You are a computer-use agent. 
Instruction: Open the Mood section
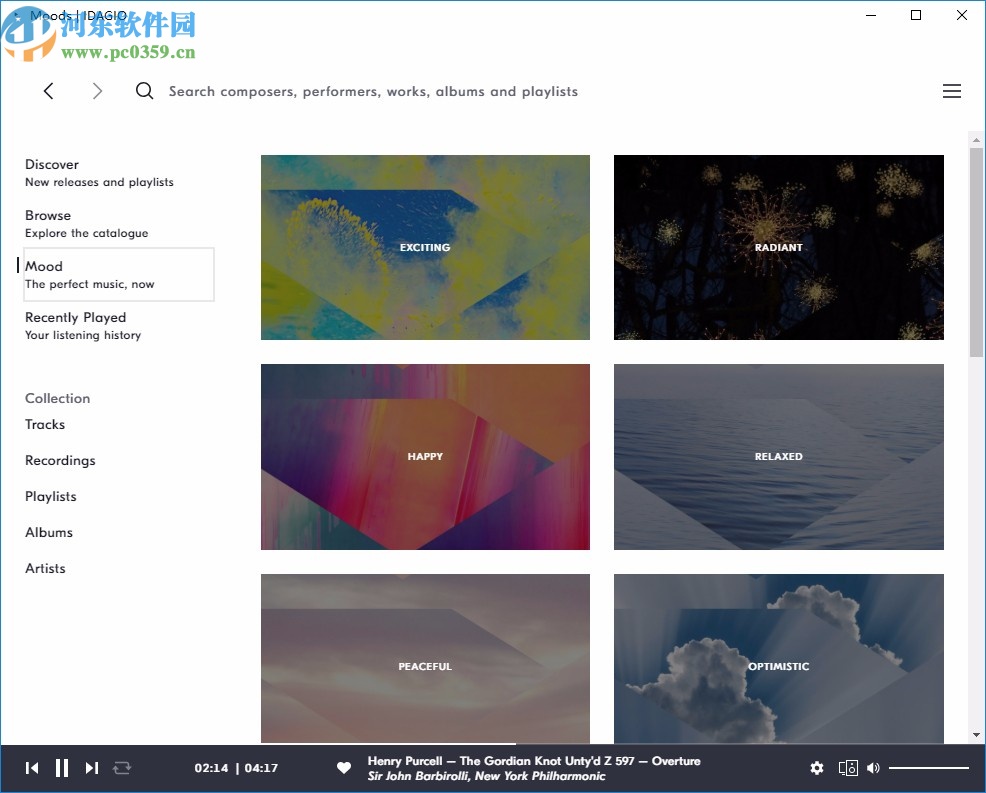pyautogui.click(x=44, y=266)
